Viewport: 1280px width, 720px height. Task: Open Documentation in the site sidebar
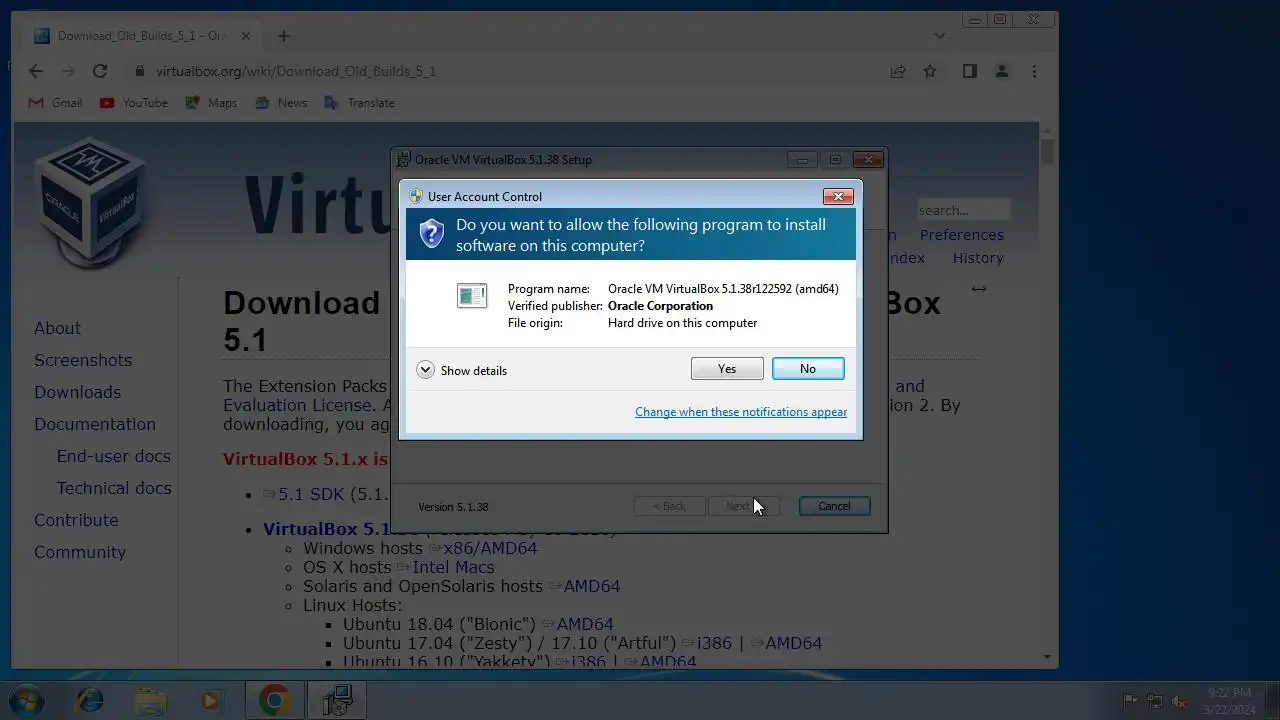(x=95, y=424)
